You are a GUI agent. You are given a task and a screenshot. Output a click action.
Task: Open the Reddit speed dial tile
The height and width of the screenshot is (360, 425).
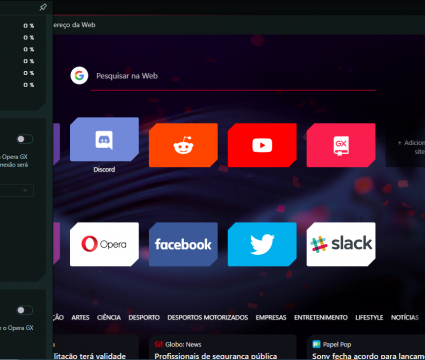[183, 145]
